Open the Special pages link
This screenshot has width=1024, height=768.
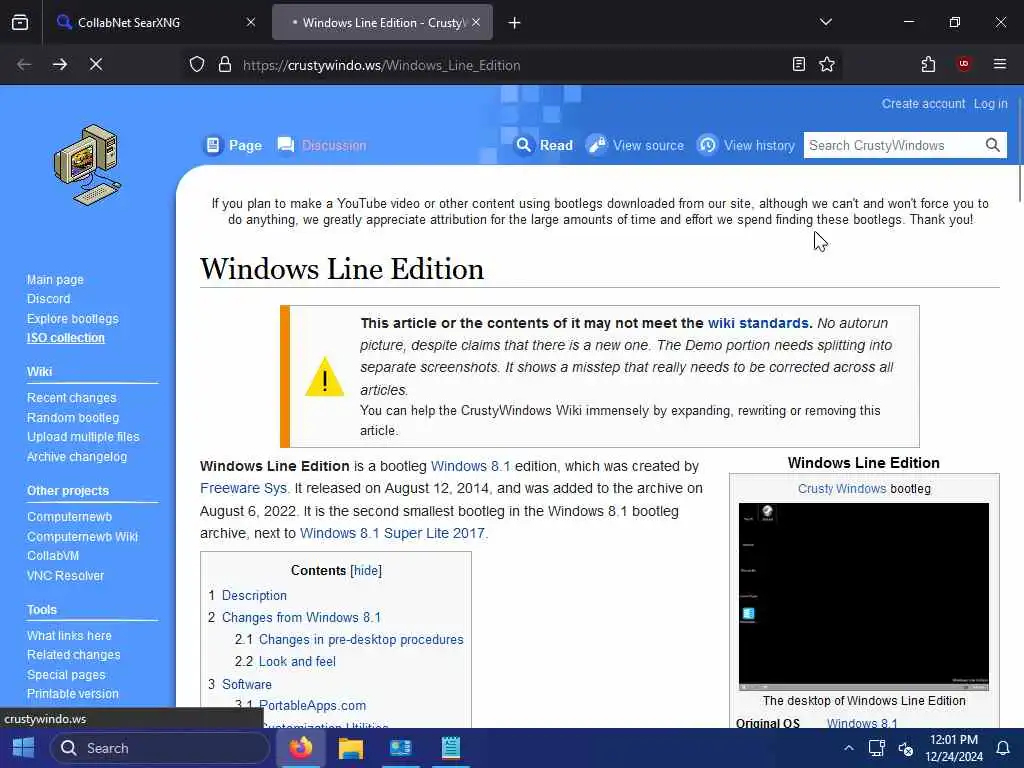[66, 675]
